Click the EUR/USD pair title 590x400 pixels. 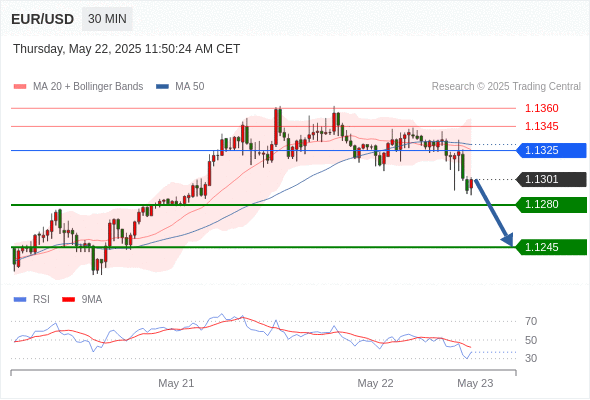(x=43, y=19)
